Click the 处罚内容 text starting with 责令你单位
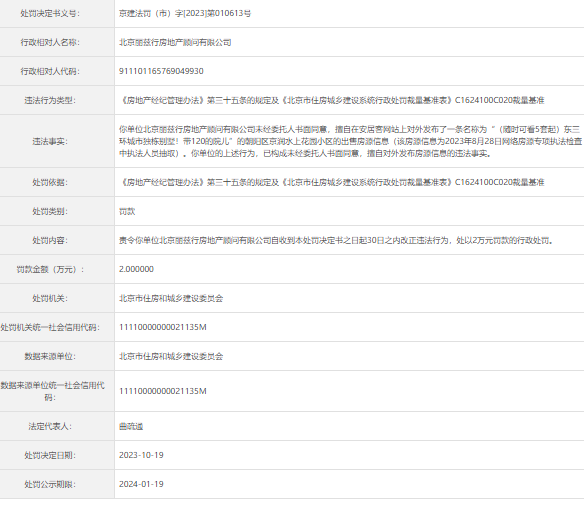Image resolution: width=584 pixels, height=508 pixels. click(336, 241)
